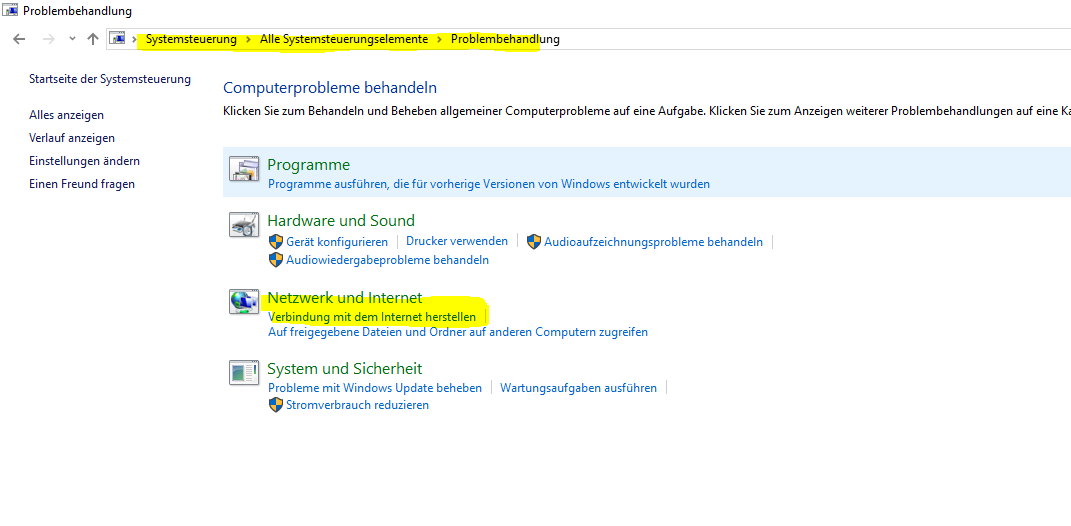Open Audiowiedergabeprobleme behandeln

387,260
